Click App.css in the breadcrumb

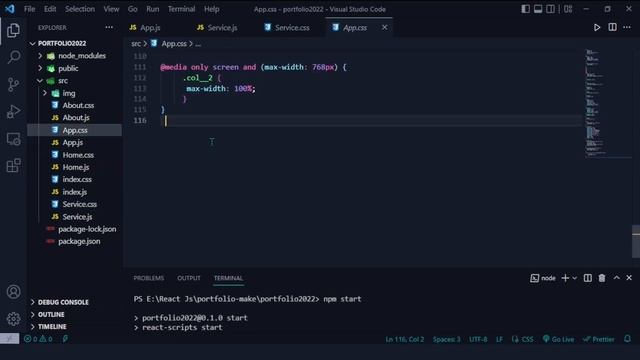click(173, 44)
